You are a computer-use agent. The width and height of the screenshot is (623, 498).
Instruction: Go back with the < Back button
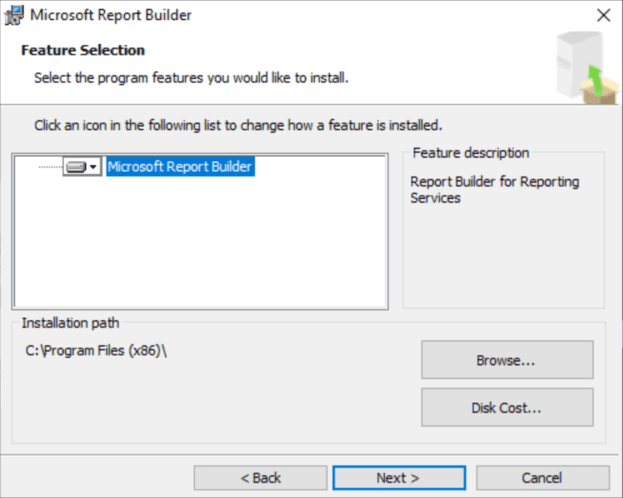click(x=260, y=478)
